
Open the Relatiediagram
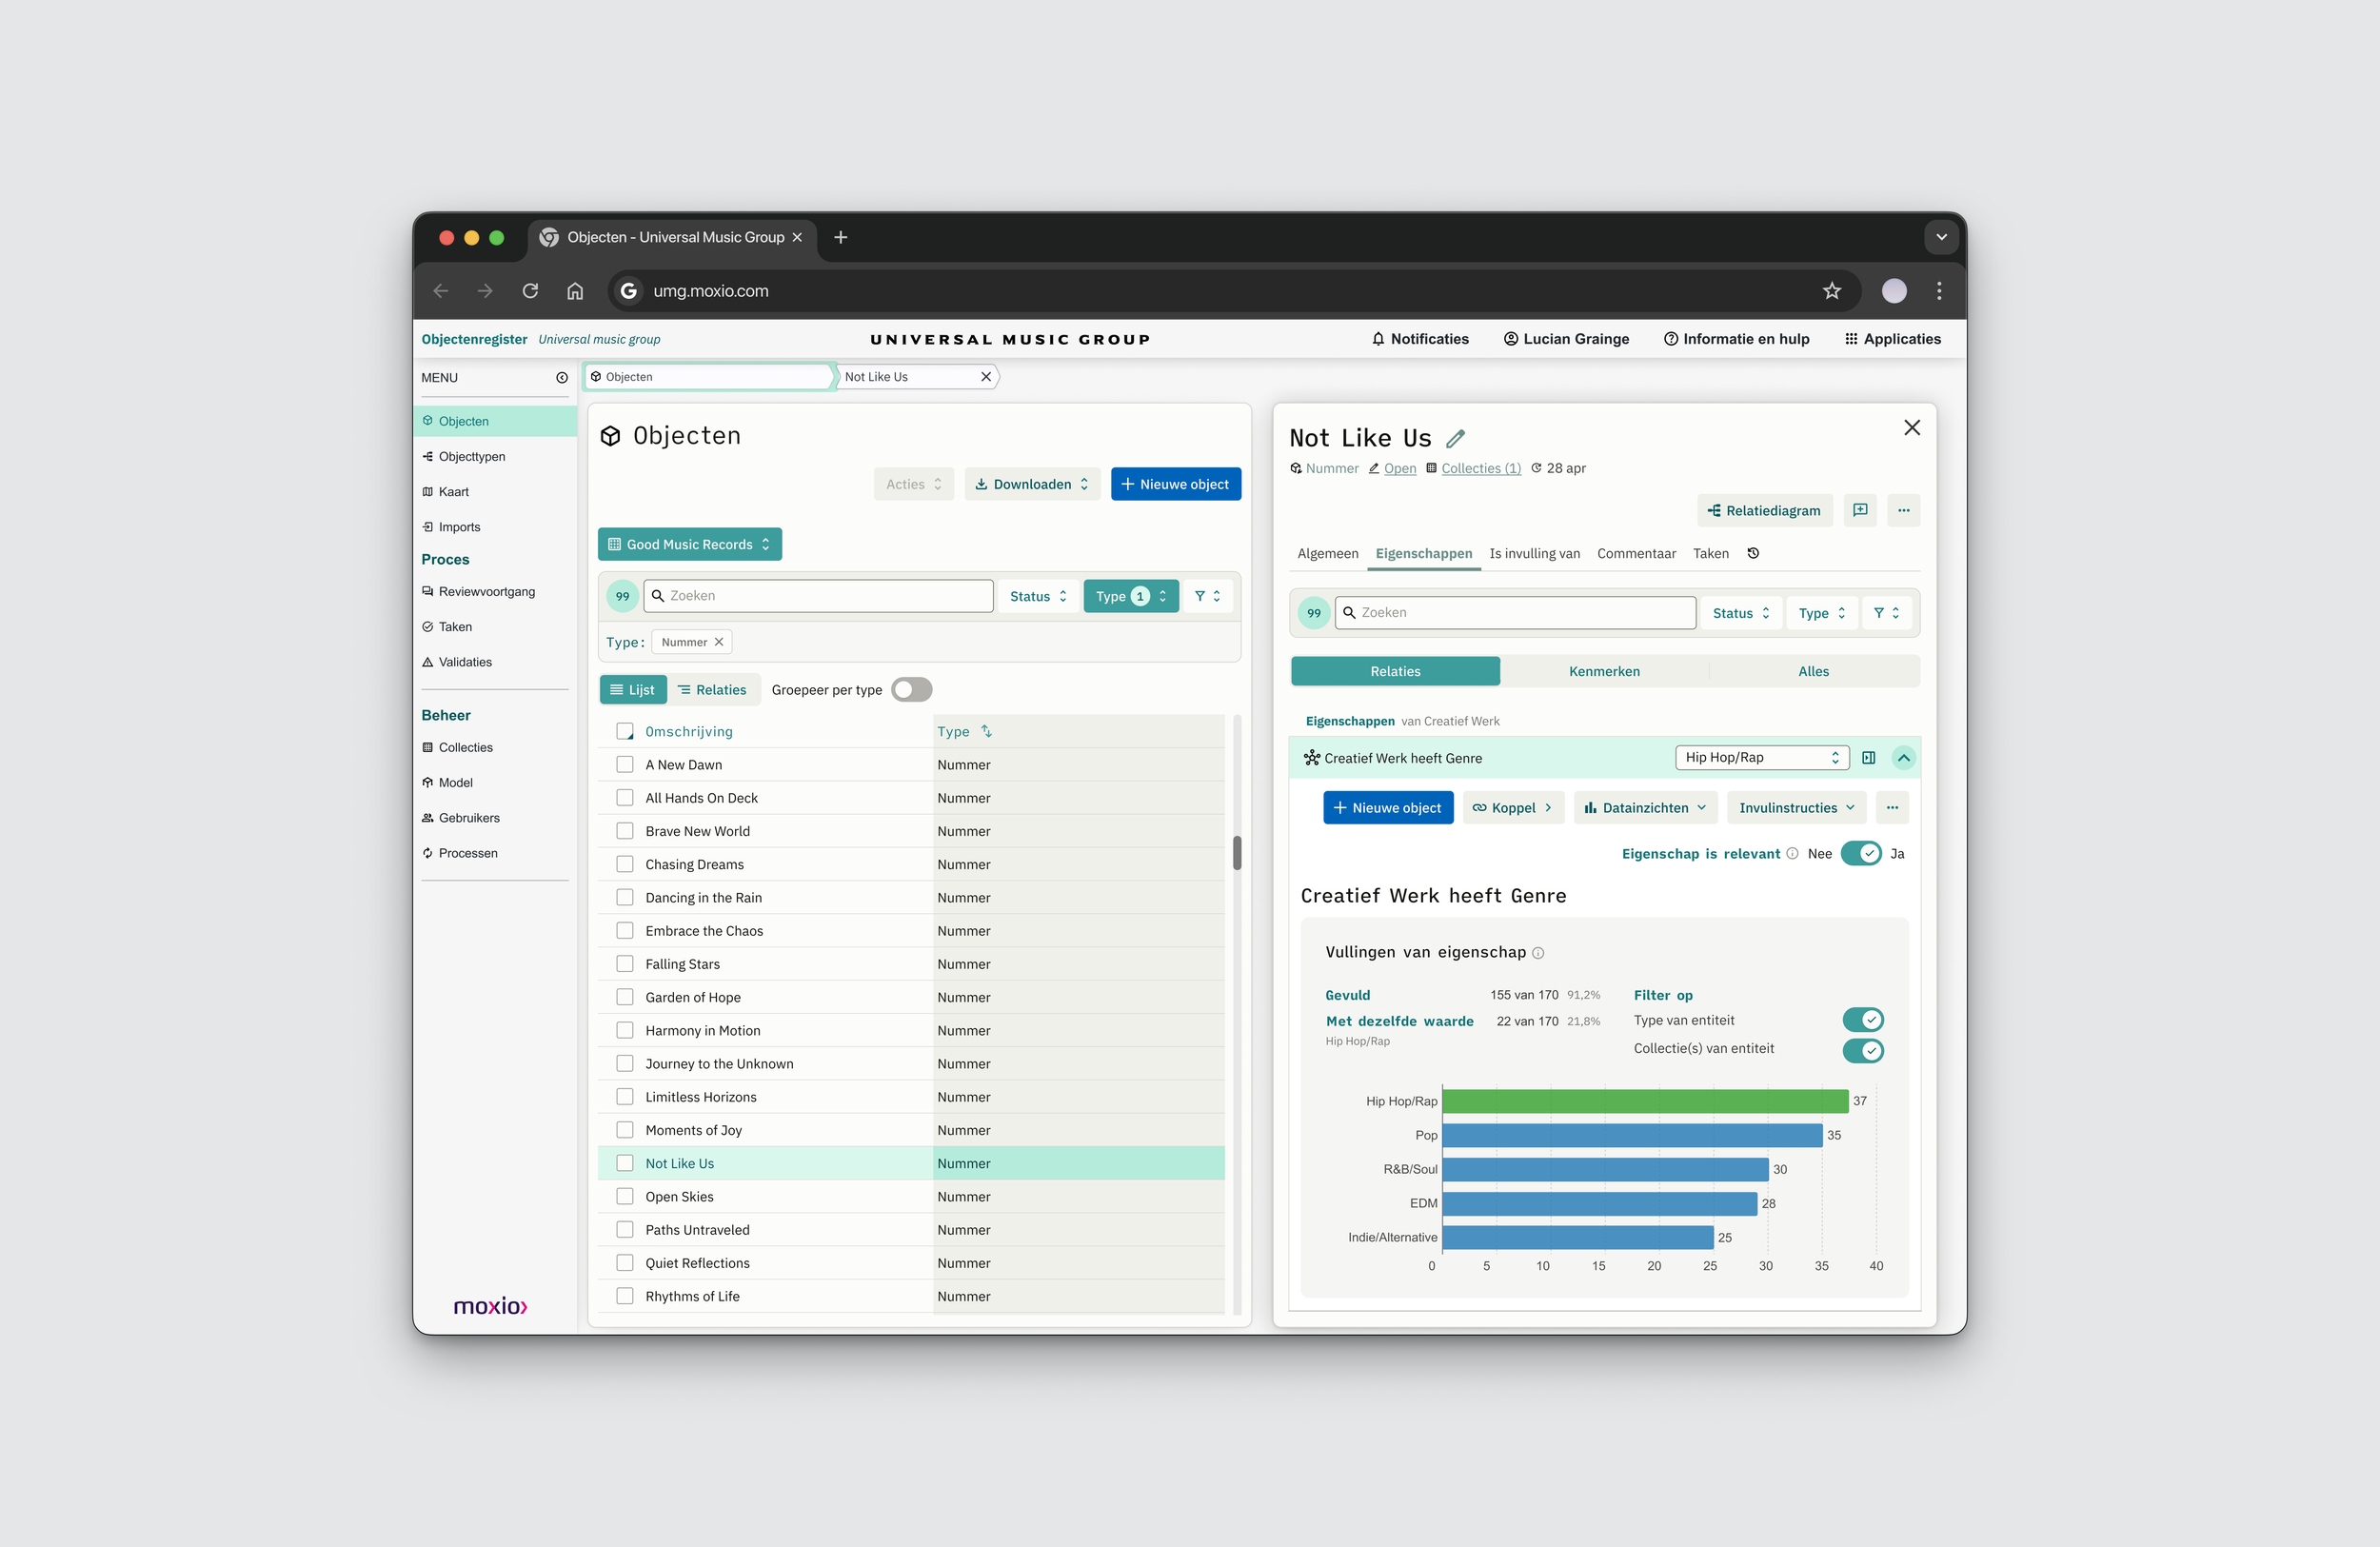pos(1764,510)
